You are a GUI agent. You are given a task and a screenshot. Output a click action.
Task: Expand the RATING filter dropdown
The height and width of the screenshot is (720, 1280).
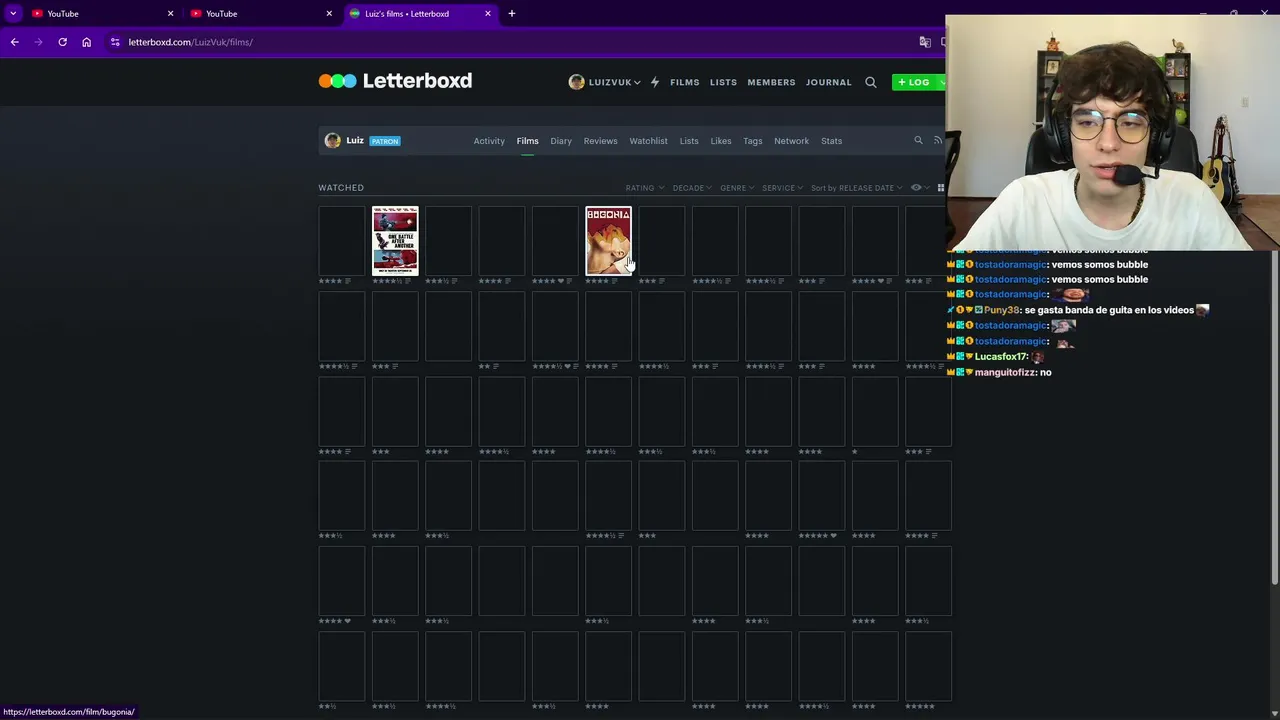point(644,188)
